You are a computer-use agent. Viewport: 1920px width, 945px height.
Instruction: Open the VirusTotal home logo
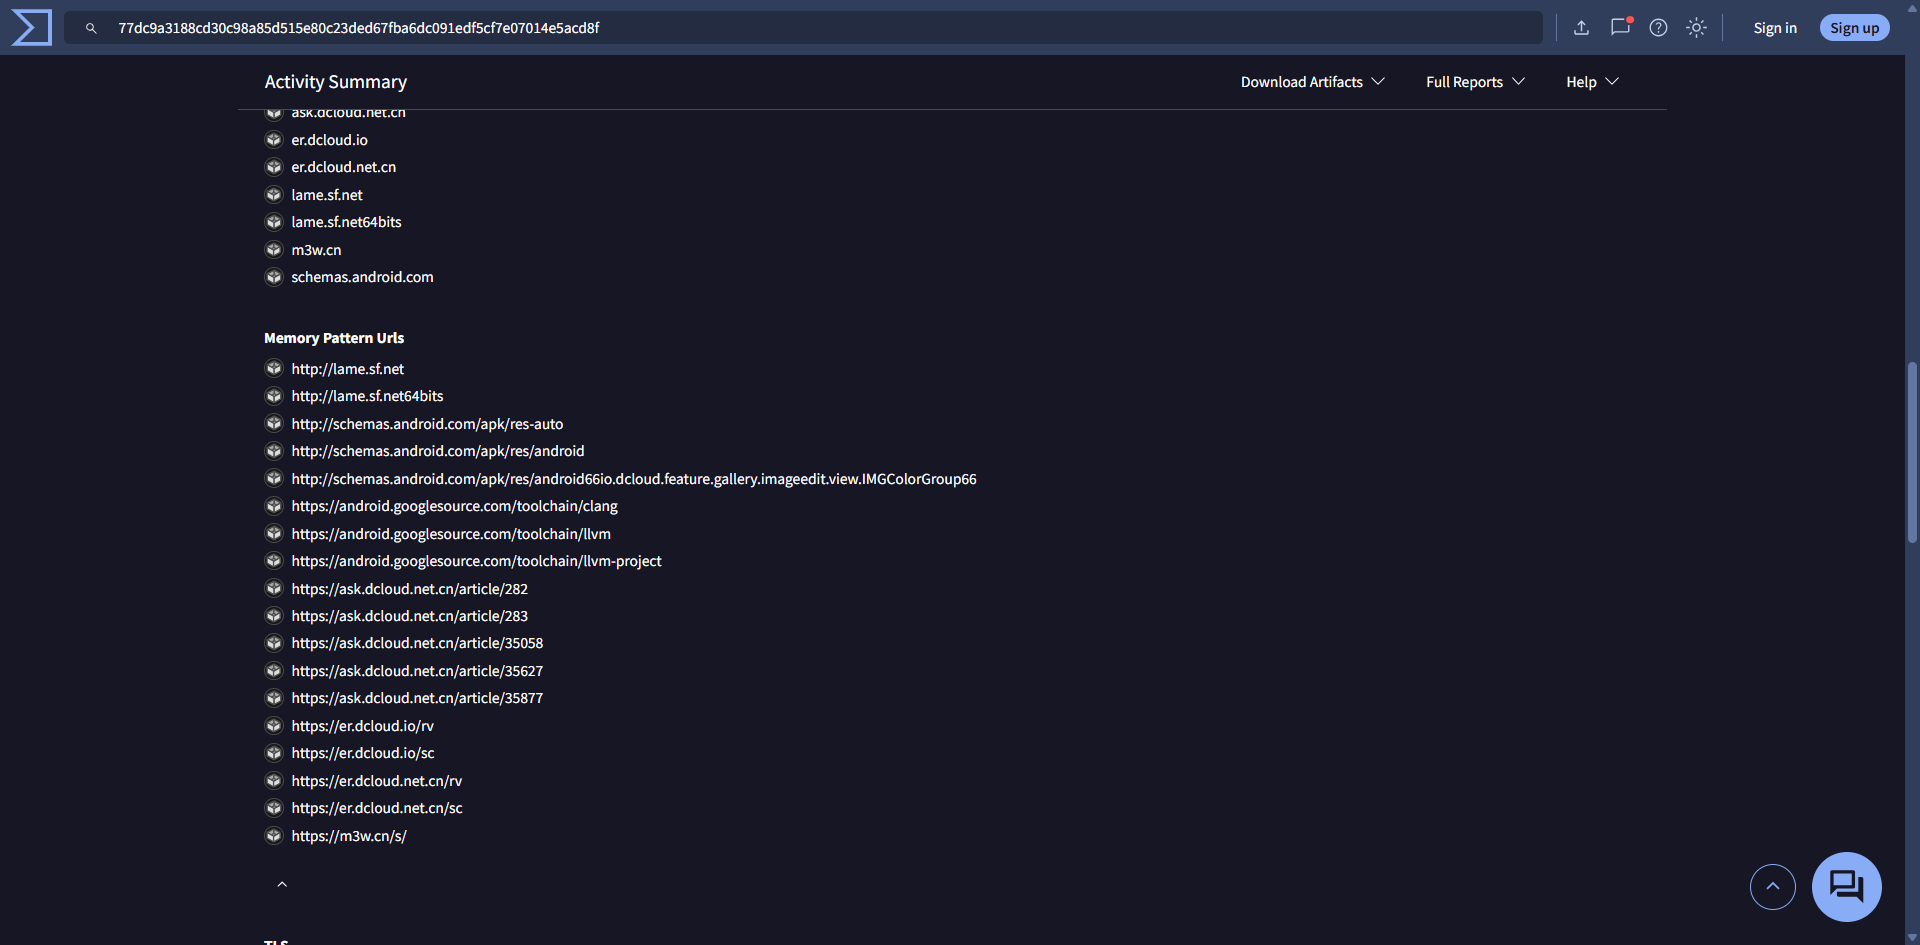point(31,27)
